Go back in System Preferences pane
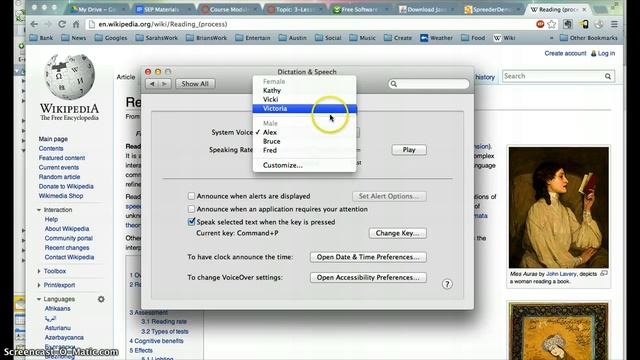This screenshot has height=360, width=640. click(152, 84)
